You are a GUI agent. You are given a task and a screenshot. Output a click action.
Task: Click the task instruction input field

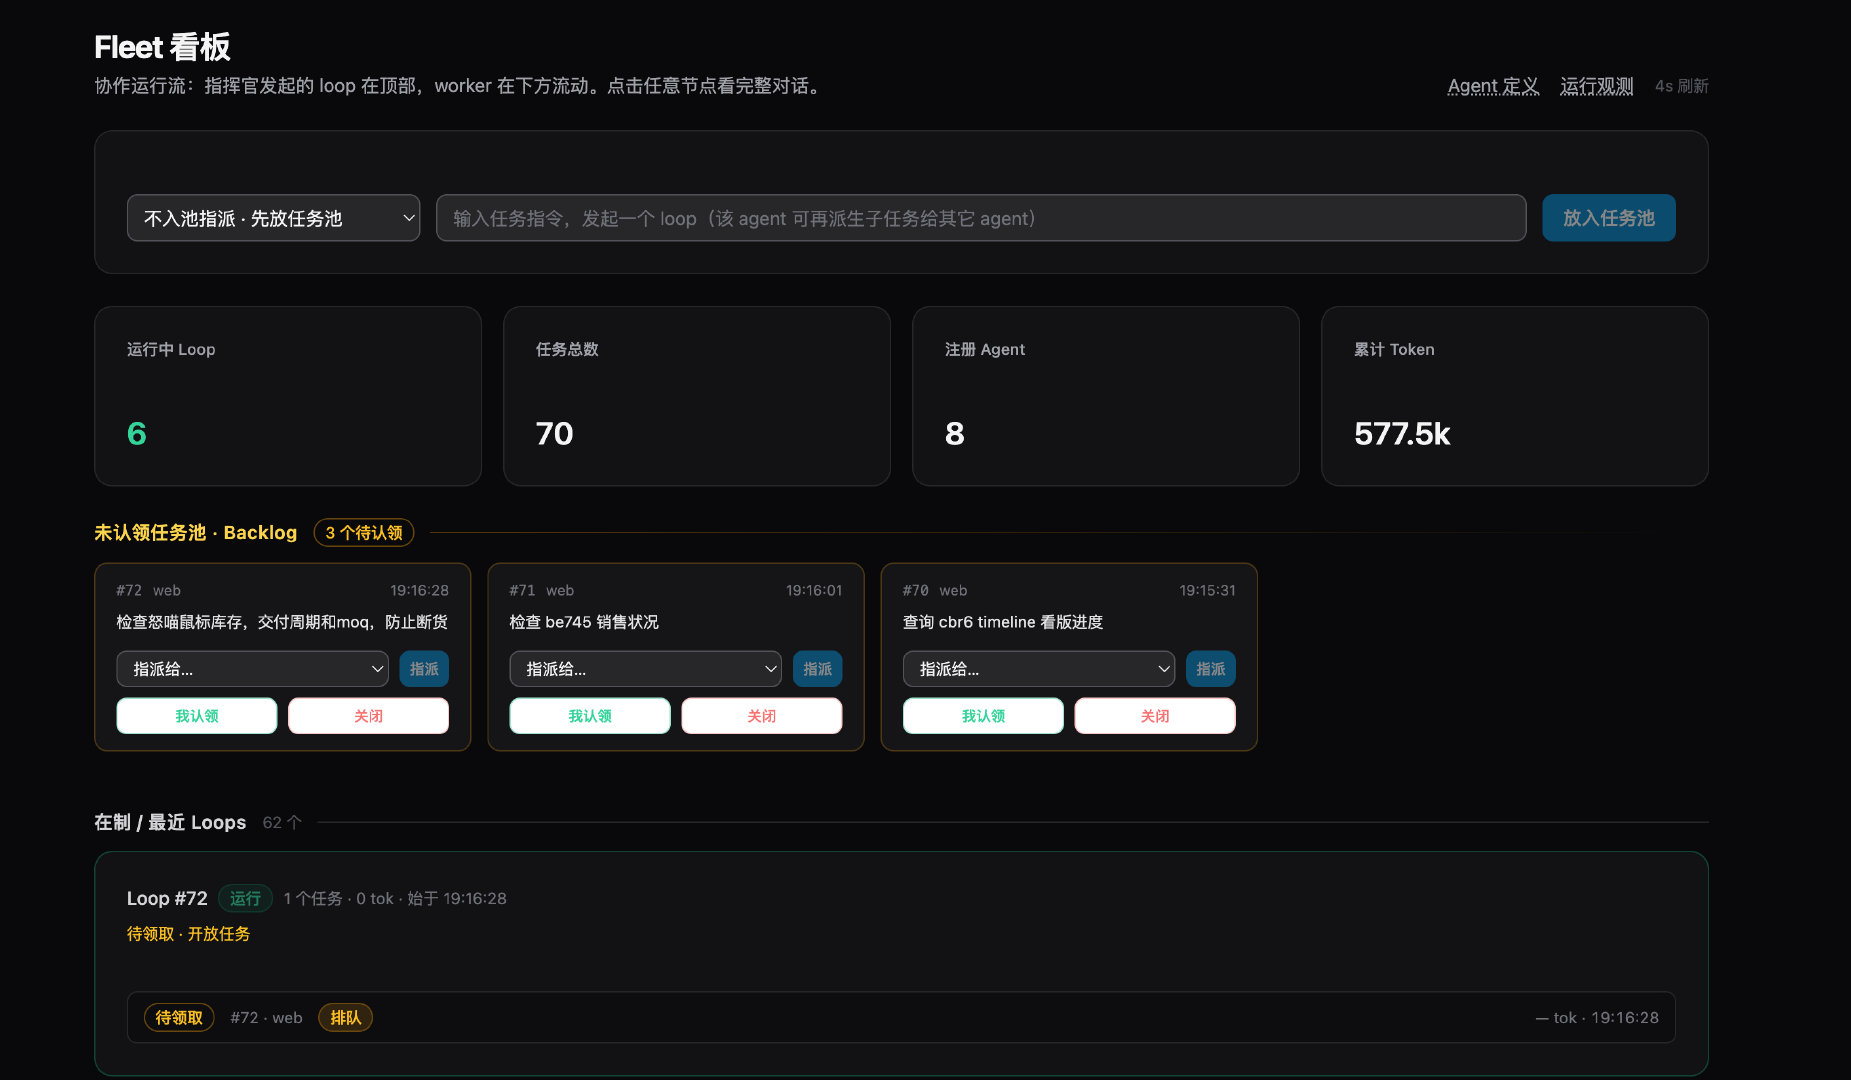981,218
